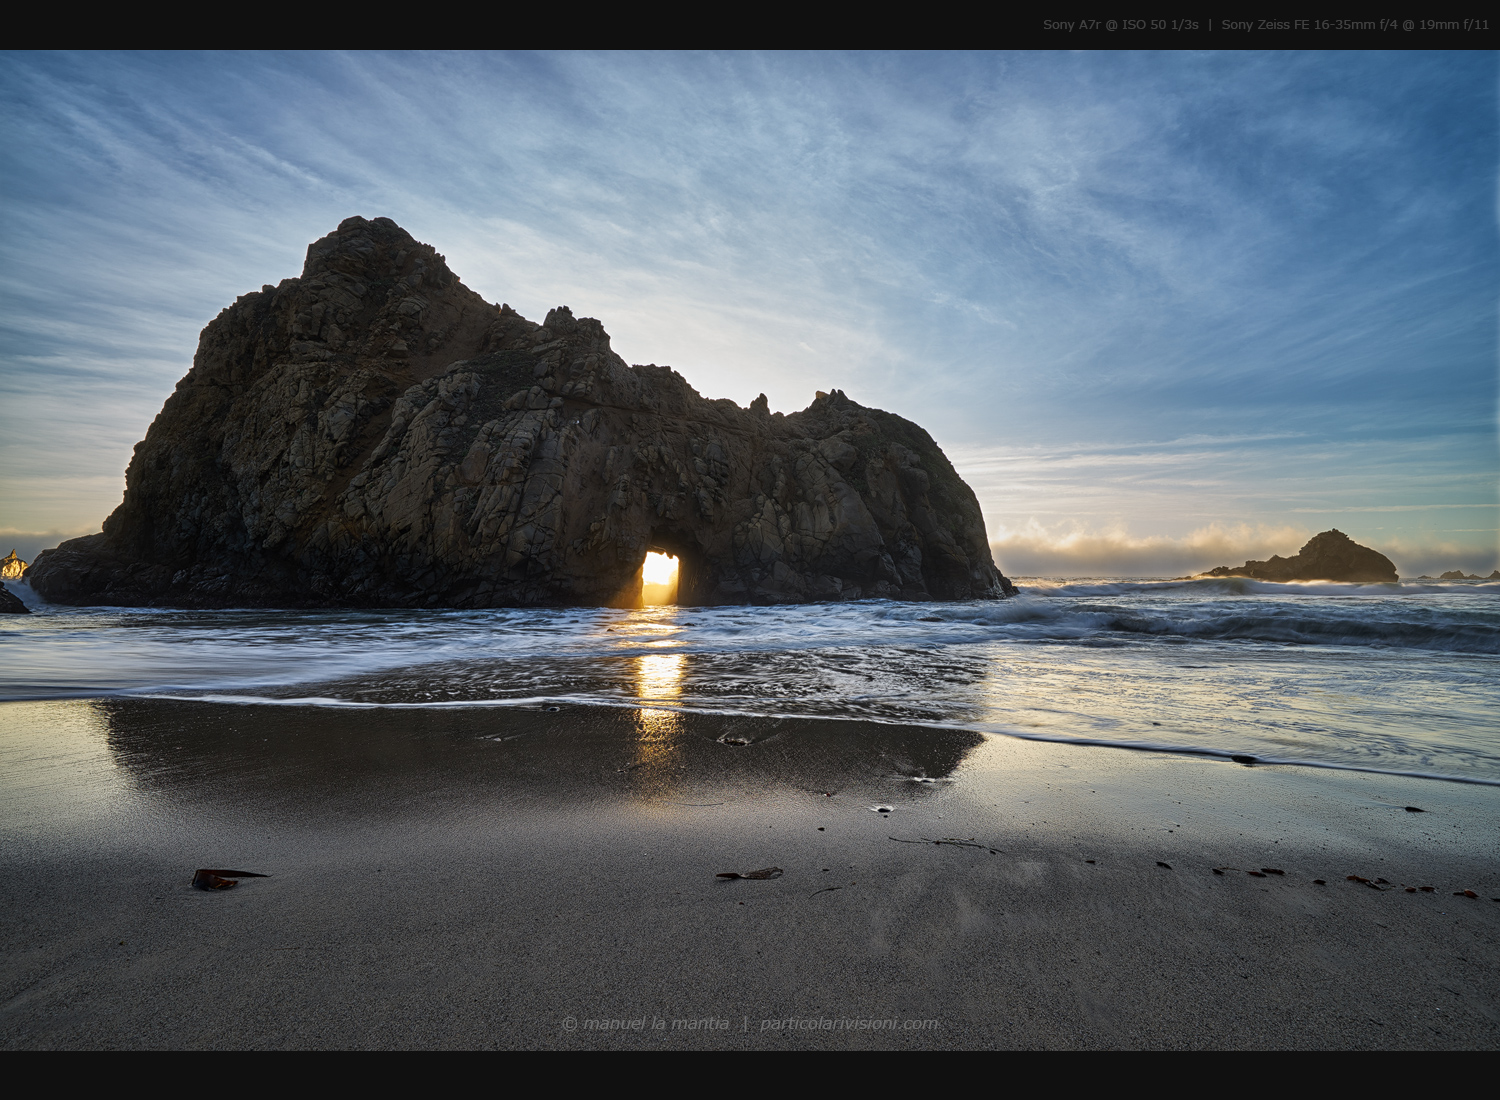Click the separator between photographer name and website

[745, 1023]
